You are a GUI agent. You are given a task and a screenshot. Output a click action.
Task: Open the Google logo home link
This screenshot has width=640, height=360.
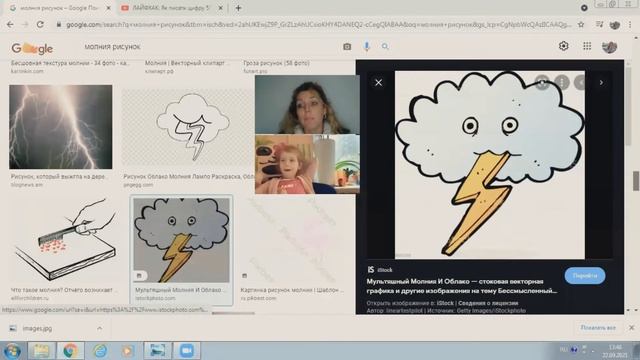coord(32,48)
